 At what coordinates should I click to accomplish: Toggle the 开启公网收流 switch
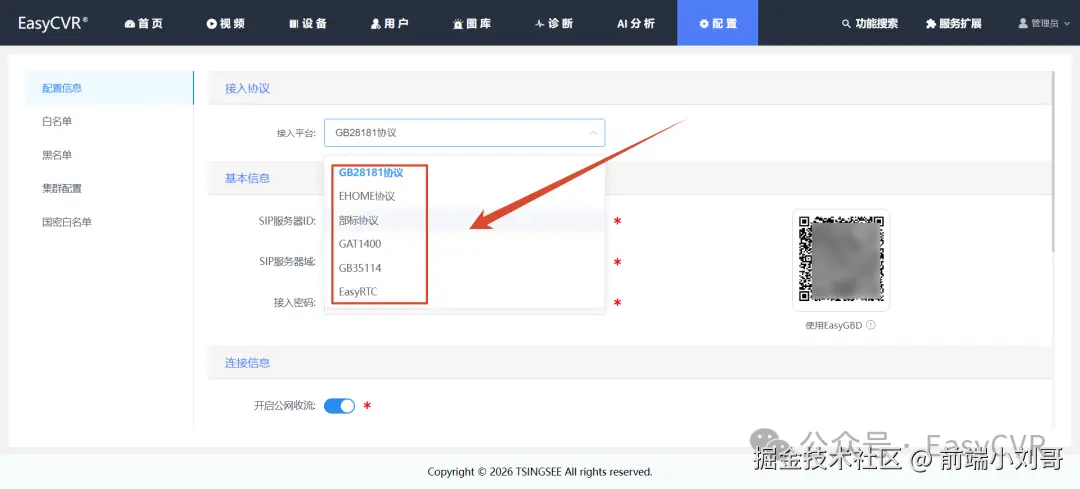[x=339, y=406]
